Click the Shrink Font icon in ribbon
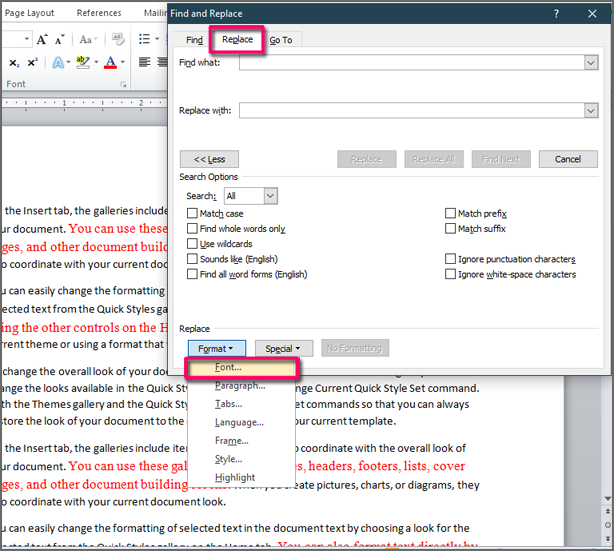 60,39
